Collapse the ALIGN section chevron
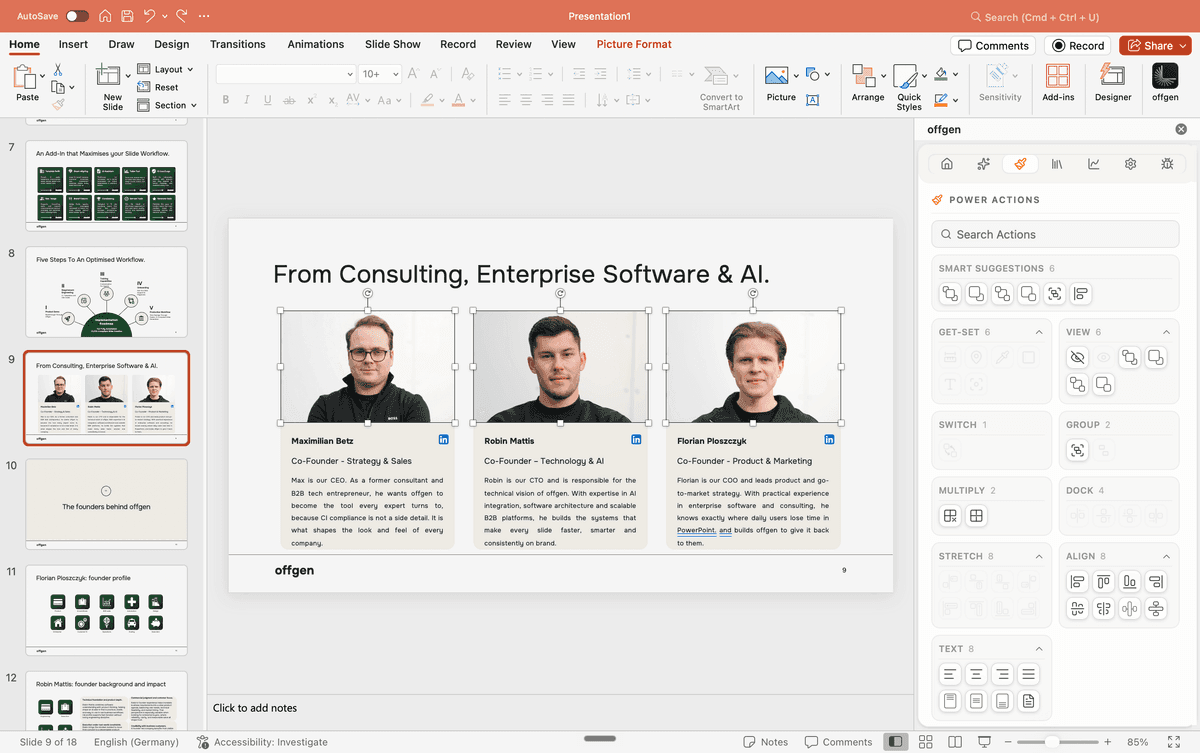 [x=1166, y=556]
